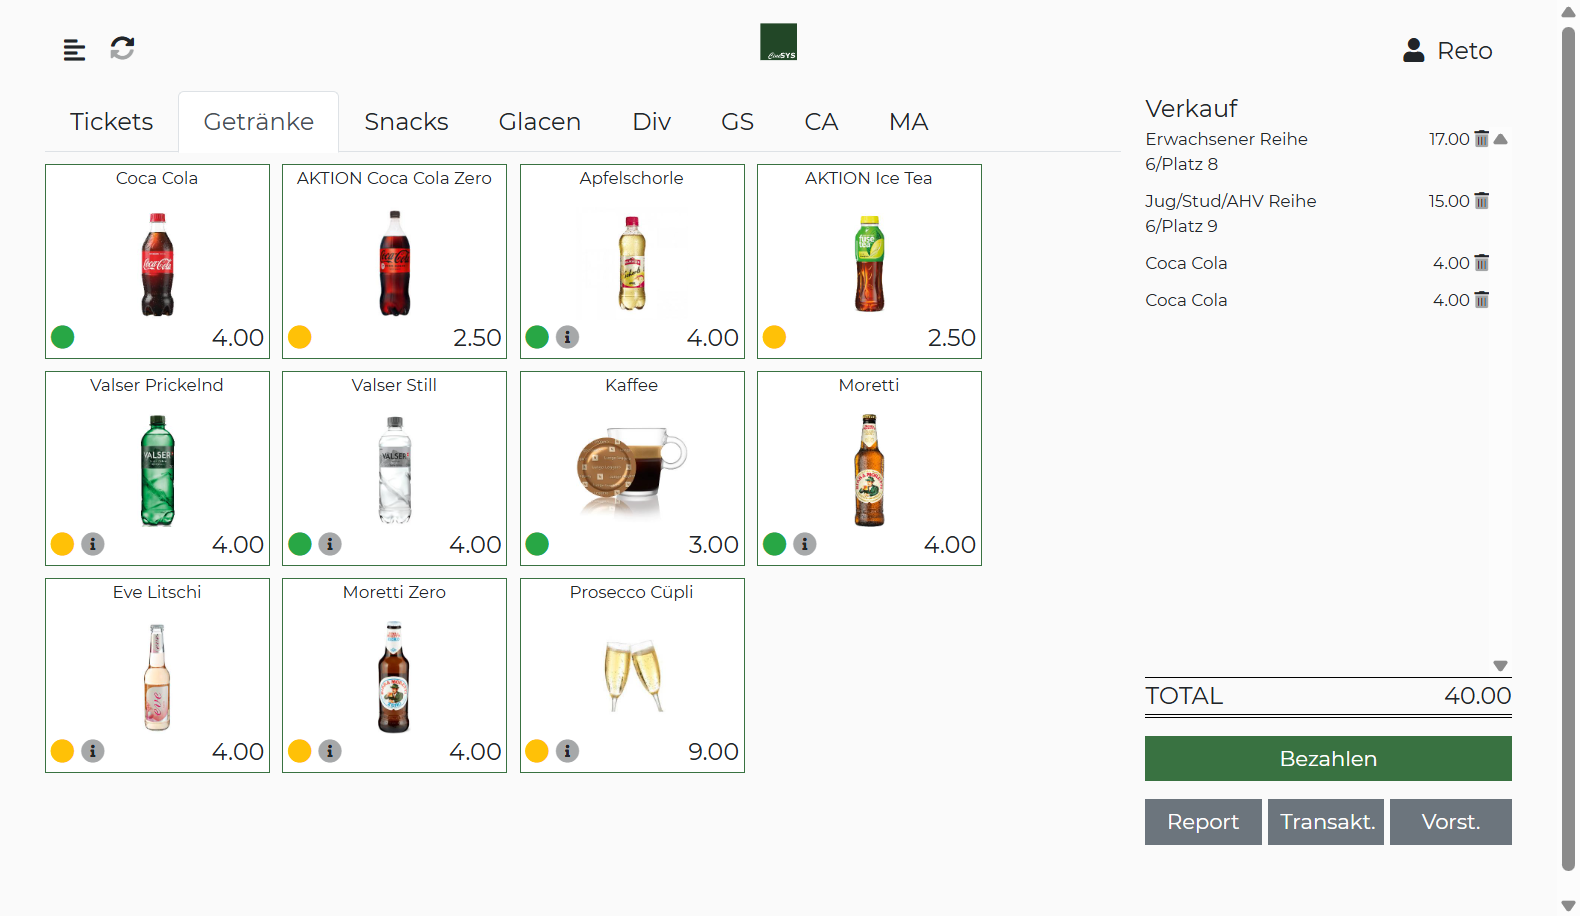Open the CA tab
1580x916 pixels.
(821, 122)
